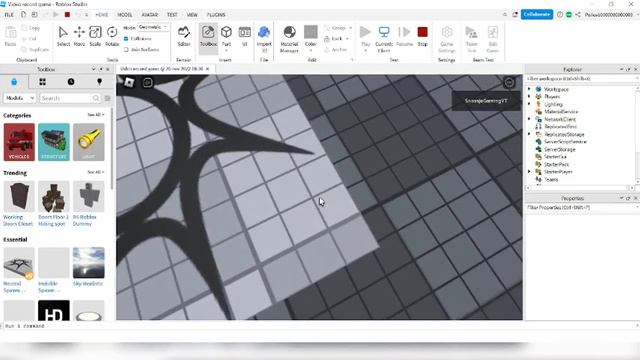Screen dimensions: 640x360
Task: Expand the Lighting node
Action: pos(529,104)
